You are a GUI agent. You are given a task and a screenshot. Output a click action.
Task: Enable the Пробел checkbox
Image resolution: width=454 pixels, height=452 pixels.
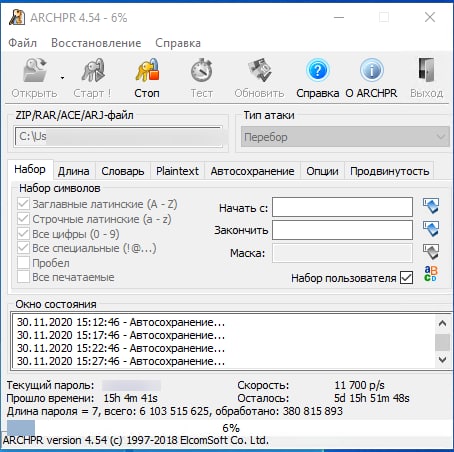[x=23, y=263]
